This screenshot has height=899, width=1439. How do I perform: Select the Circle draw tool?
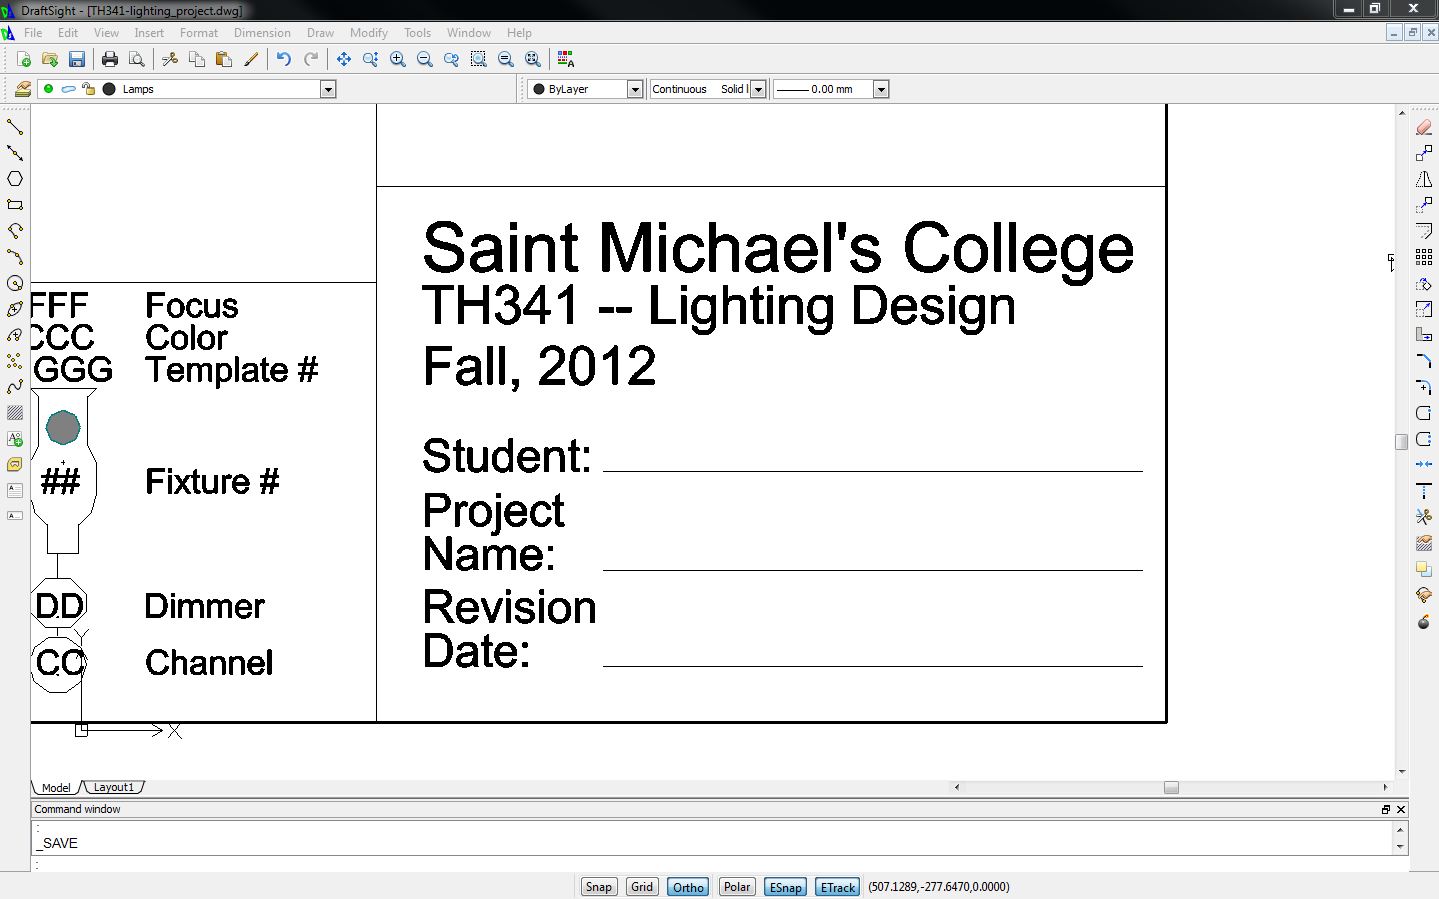point(15,283)
